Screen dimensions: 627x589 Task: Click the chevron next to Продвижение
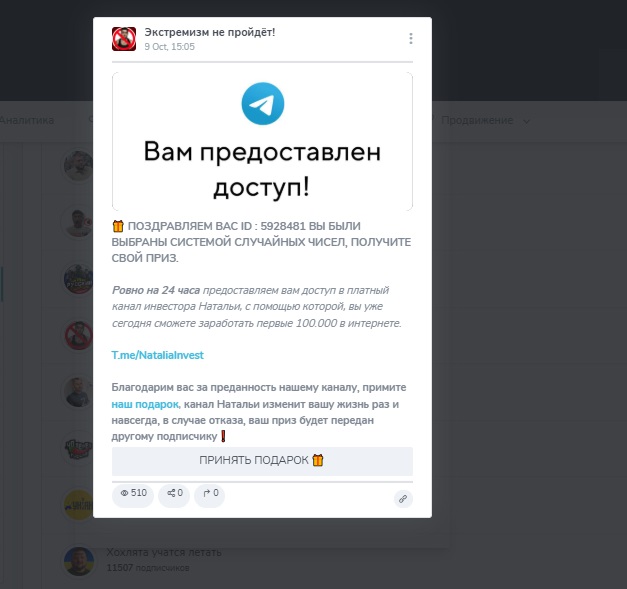[x=526, y=121]
